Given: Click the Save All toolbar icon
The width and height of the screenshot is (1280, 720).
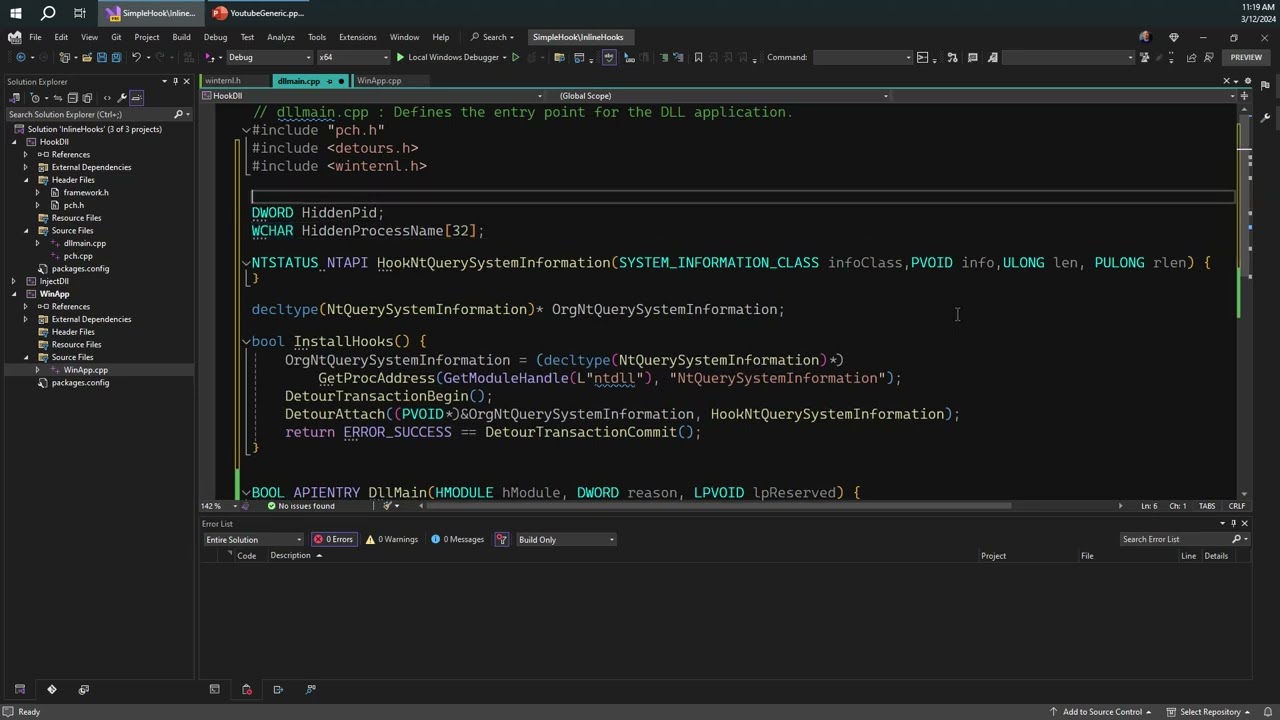Looking at the screenshot, I should coord(116,57).
